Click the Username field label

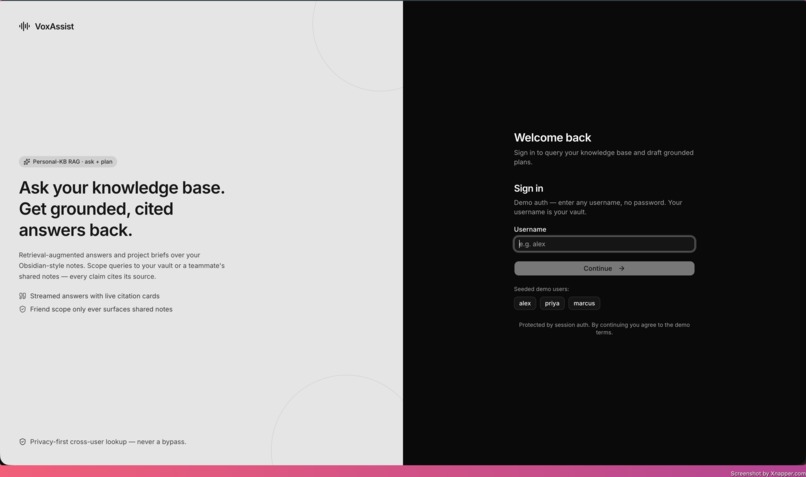(x=530, y=229)
